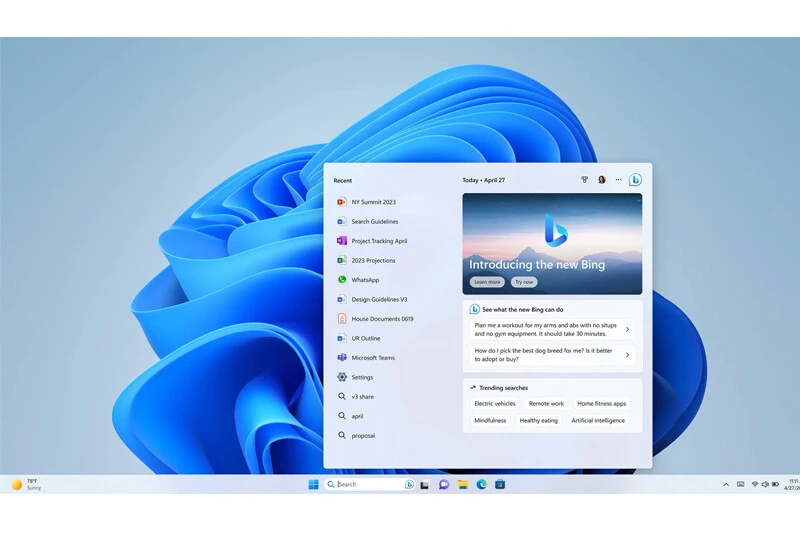
Task: Search trending Home fitness apps chip
Action: [x=602, y=404]
